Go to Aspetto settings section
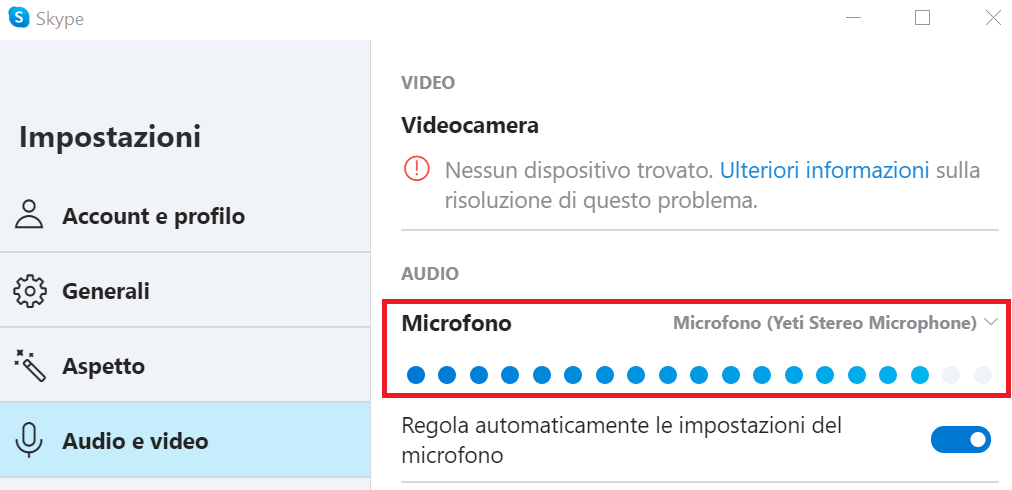Screen dimensions: 1012x490 coord(103,366)
